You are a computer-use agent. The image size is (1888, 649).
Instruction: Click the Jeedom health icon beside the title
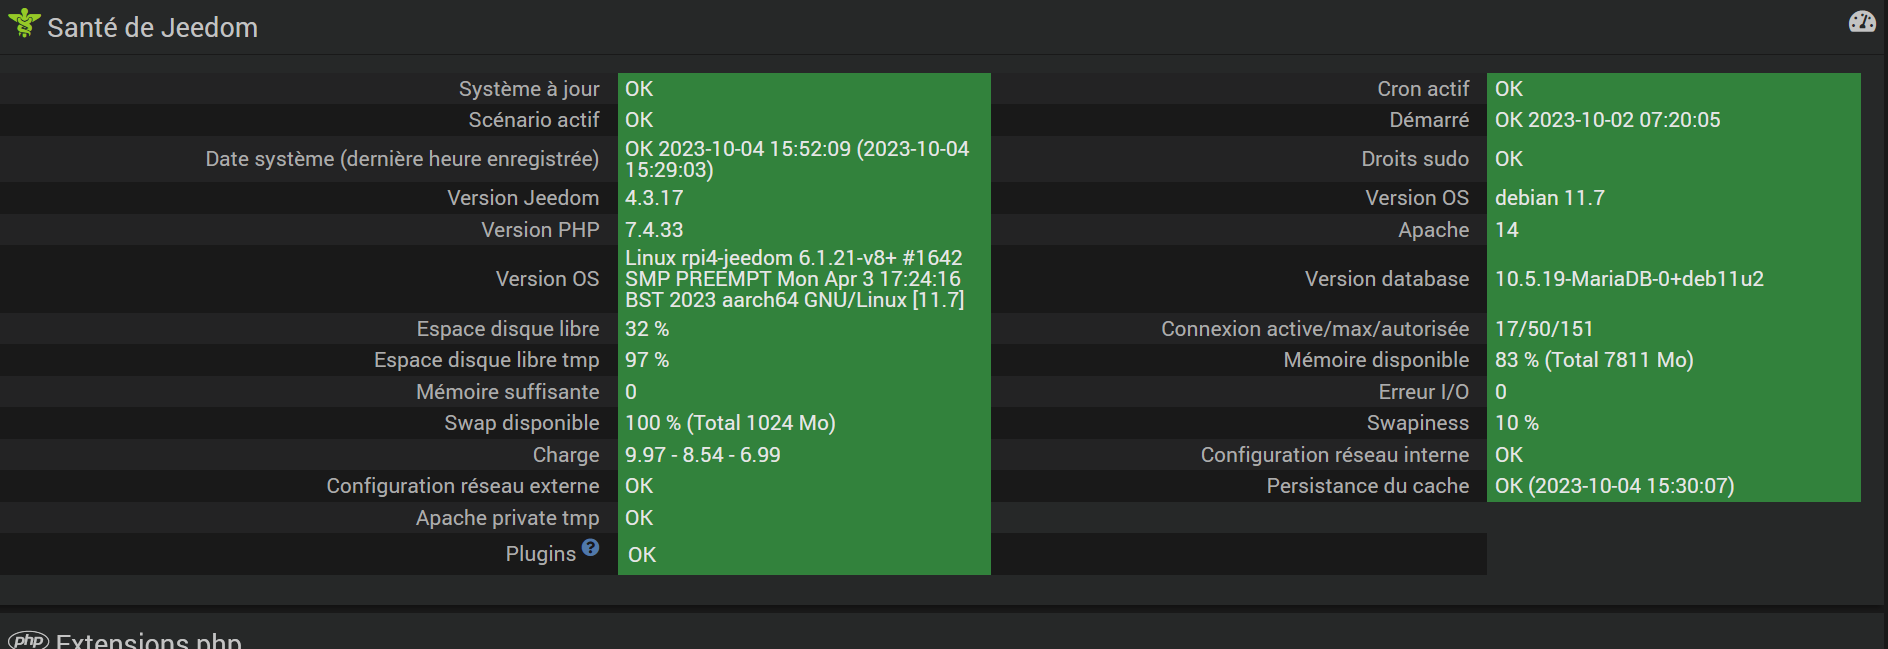[24, 23]
